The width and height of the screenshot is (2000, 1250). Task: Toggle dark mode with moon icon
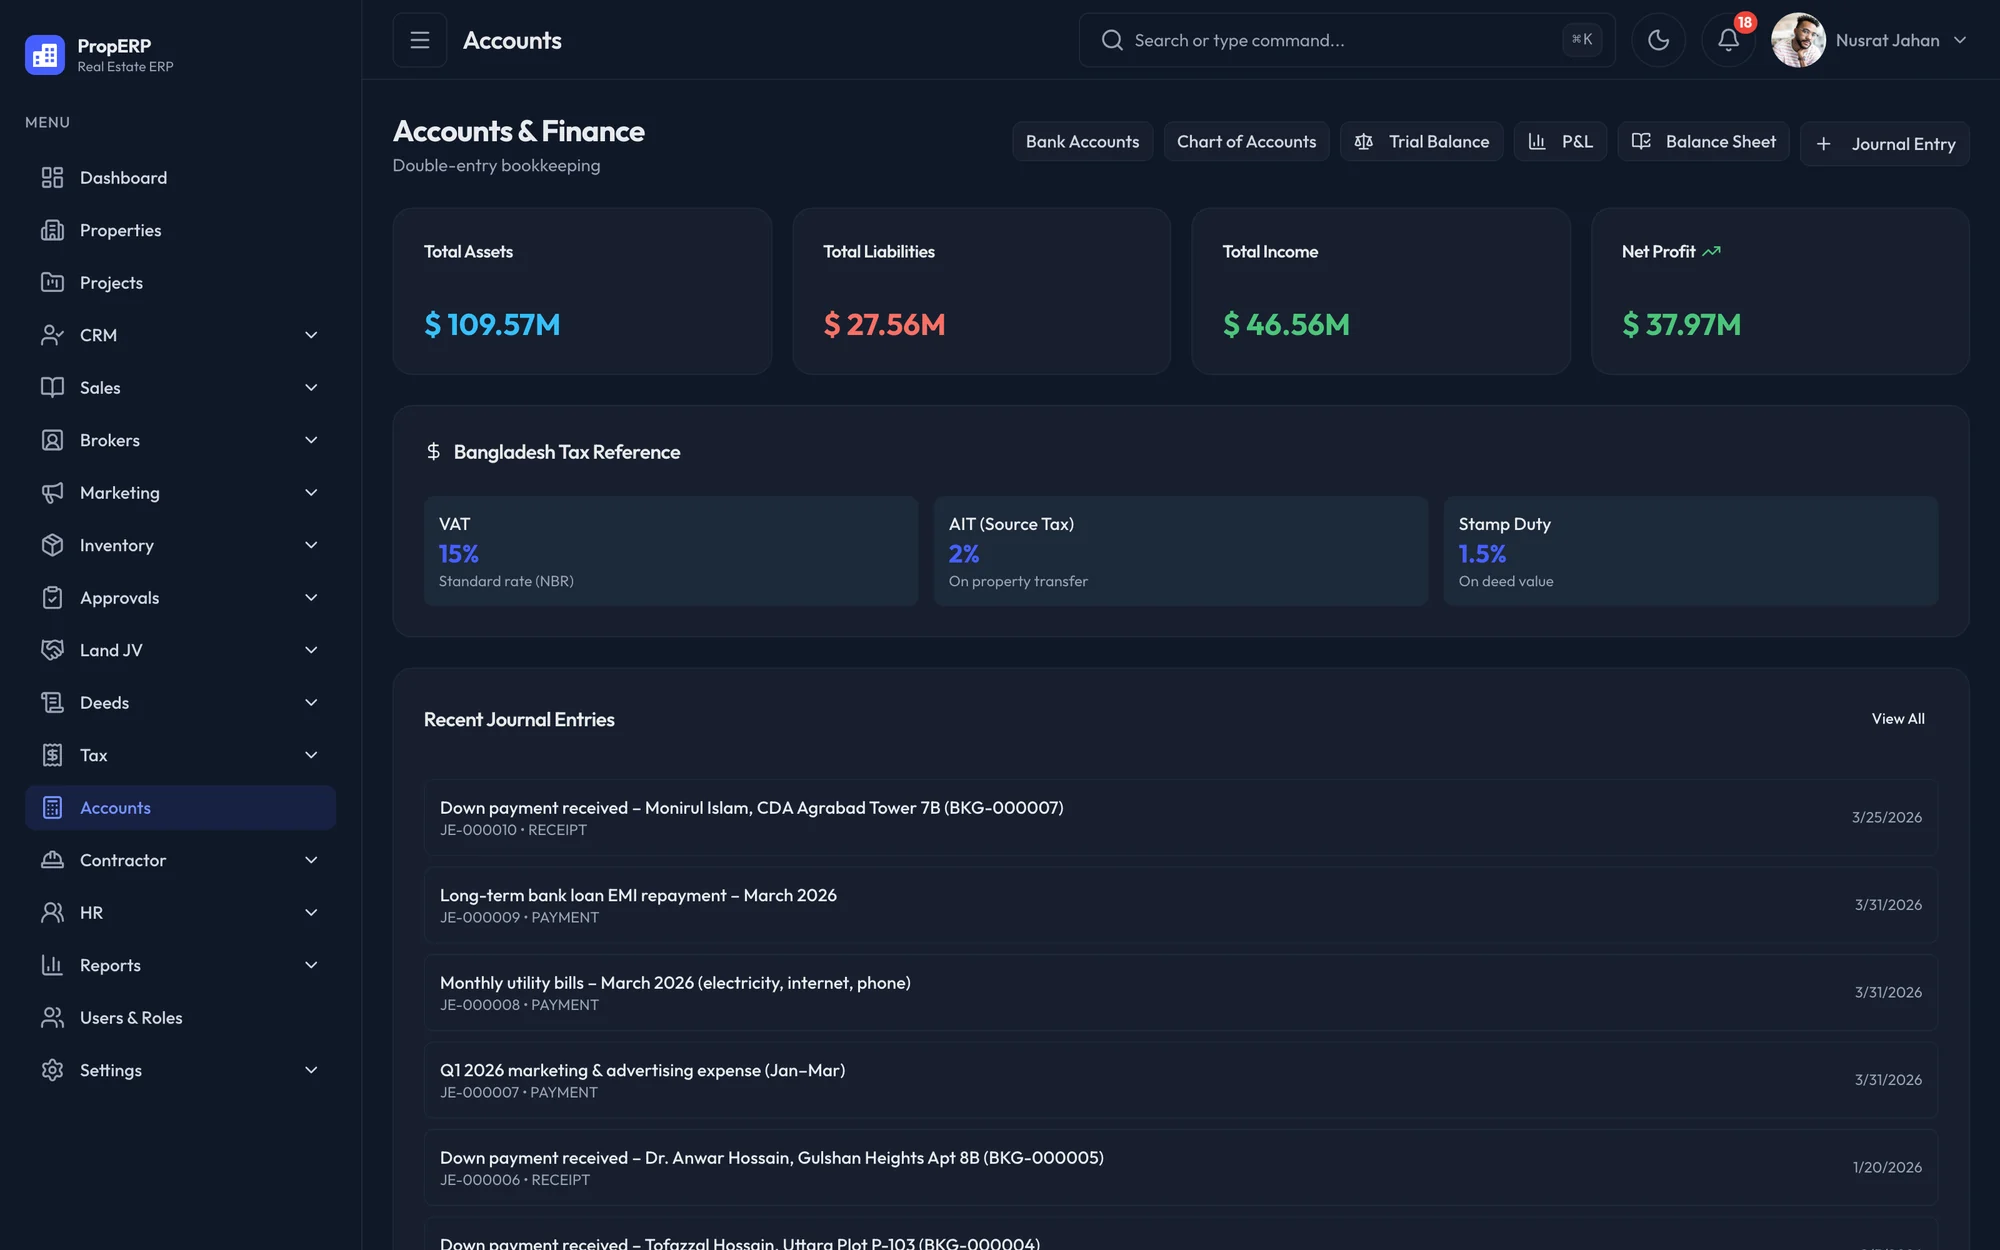click(1659, 40)
